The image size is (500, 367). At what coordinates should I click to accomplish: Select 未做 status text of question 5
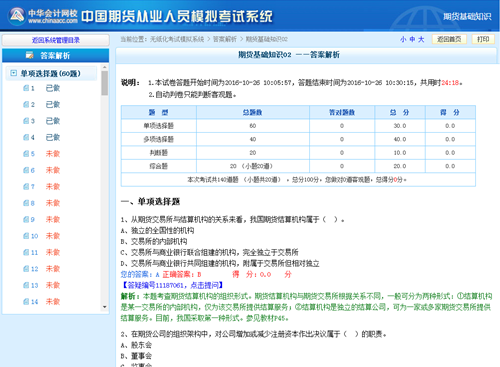[53, 154]
